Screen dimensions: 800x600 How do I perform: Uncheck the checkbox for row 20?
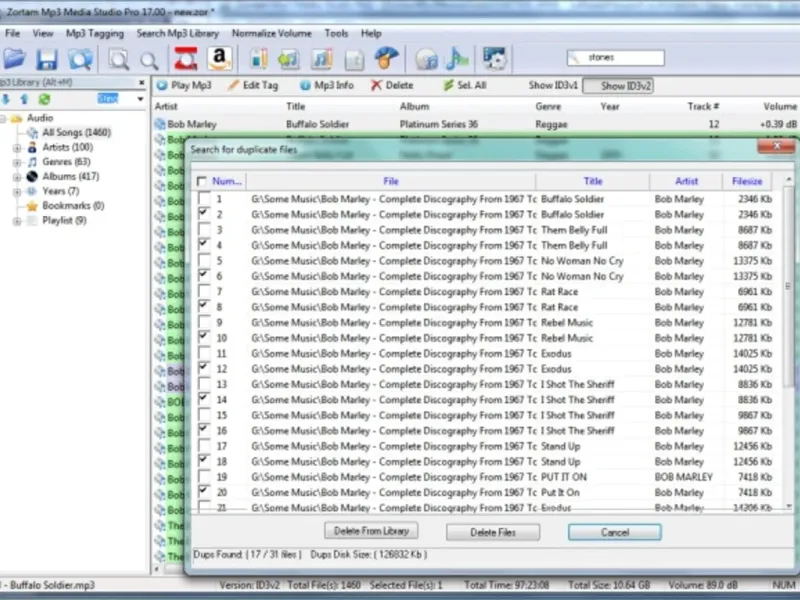click(204, 491)
